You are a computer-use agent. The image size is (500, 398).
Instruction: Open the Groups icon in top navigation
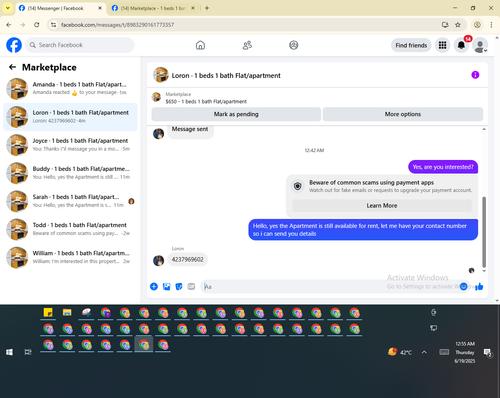pos(294,45)
